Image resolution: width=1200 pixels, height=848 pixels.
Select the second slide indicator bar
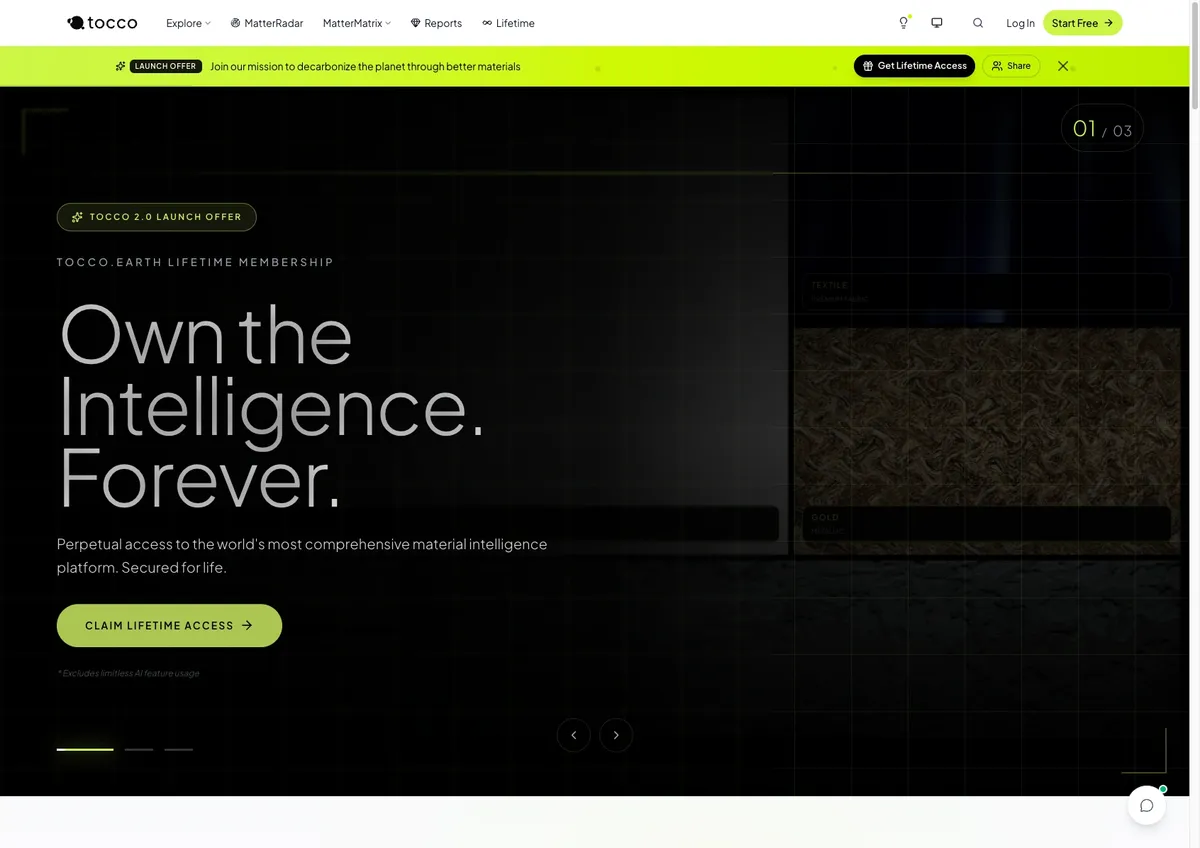(139, 749)
